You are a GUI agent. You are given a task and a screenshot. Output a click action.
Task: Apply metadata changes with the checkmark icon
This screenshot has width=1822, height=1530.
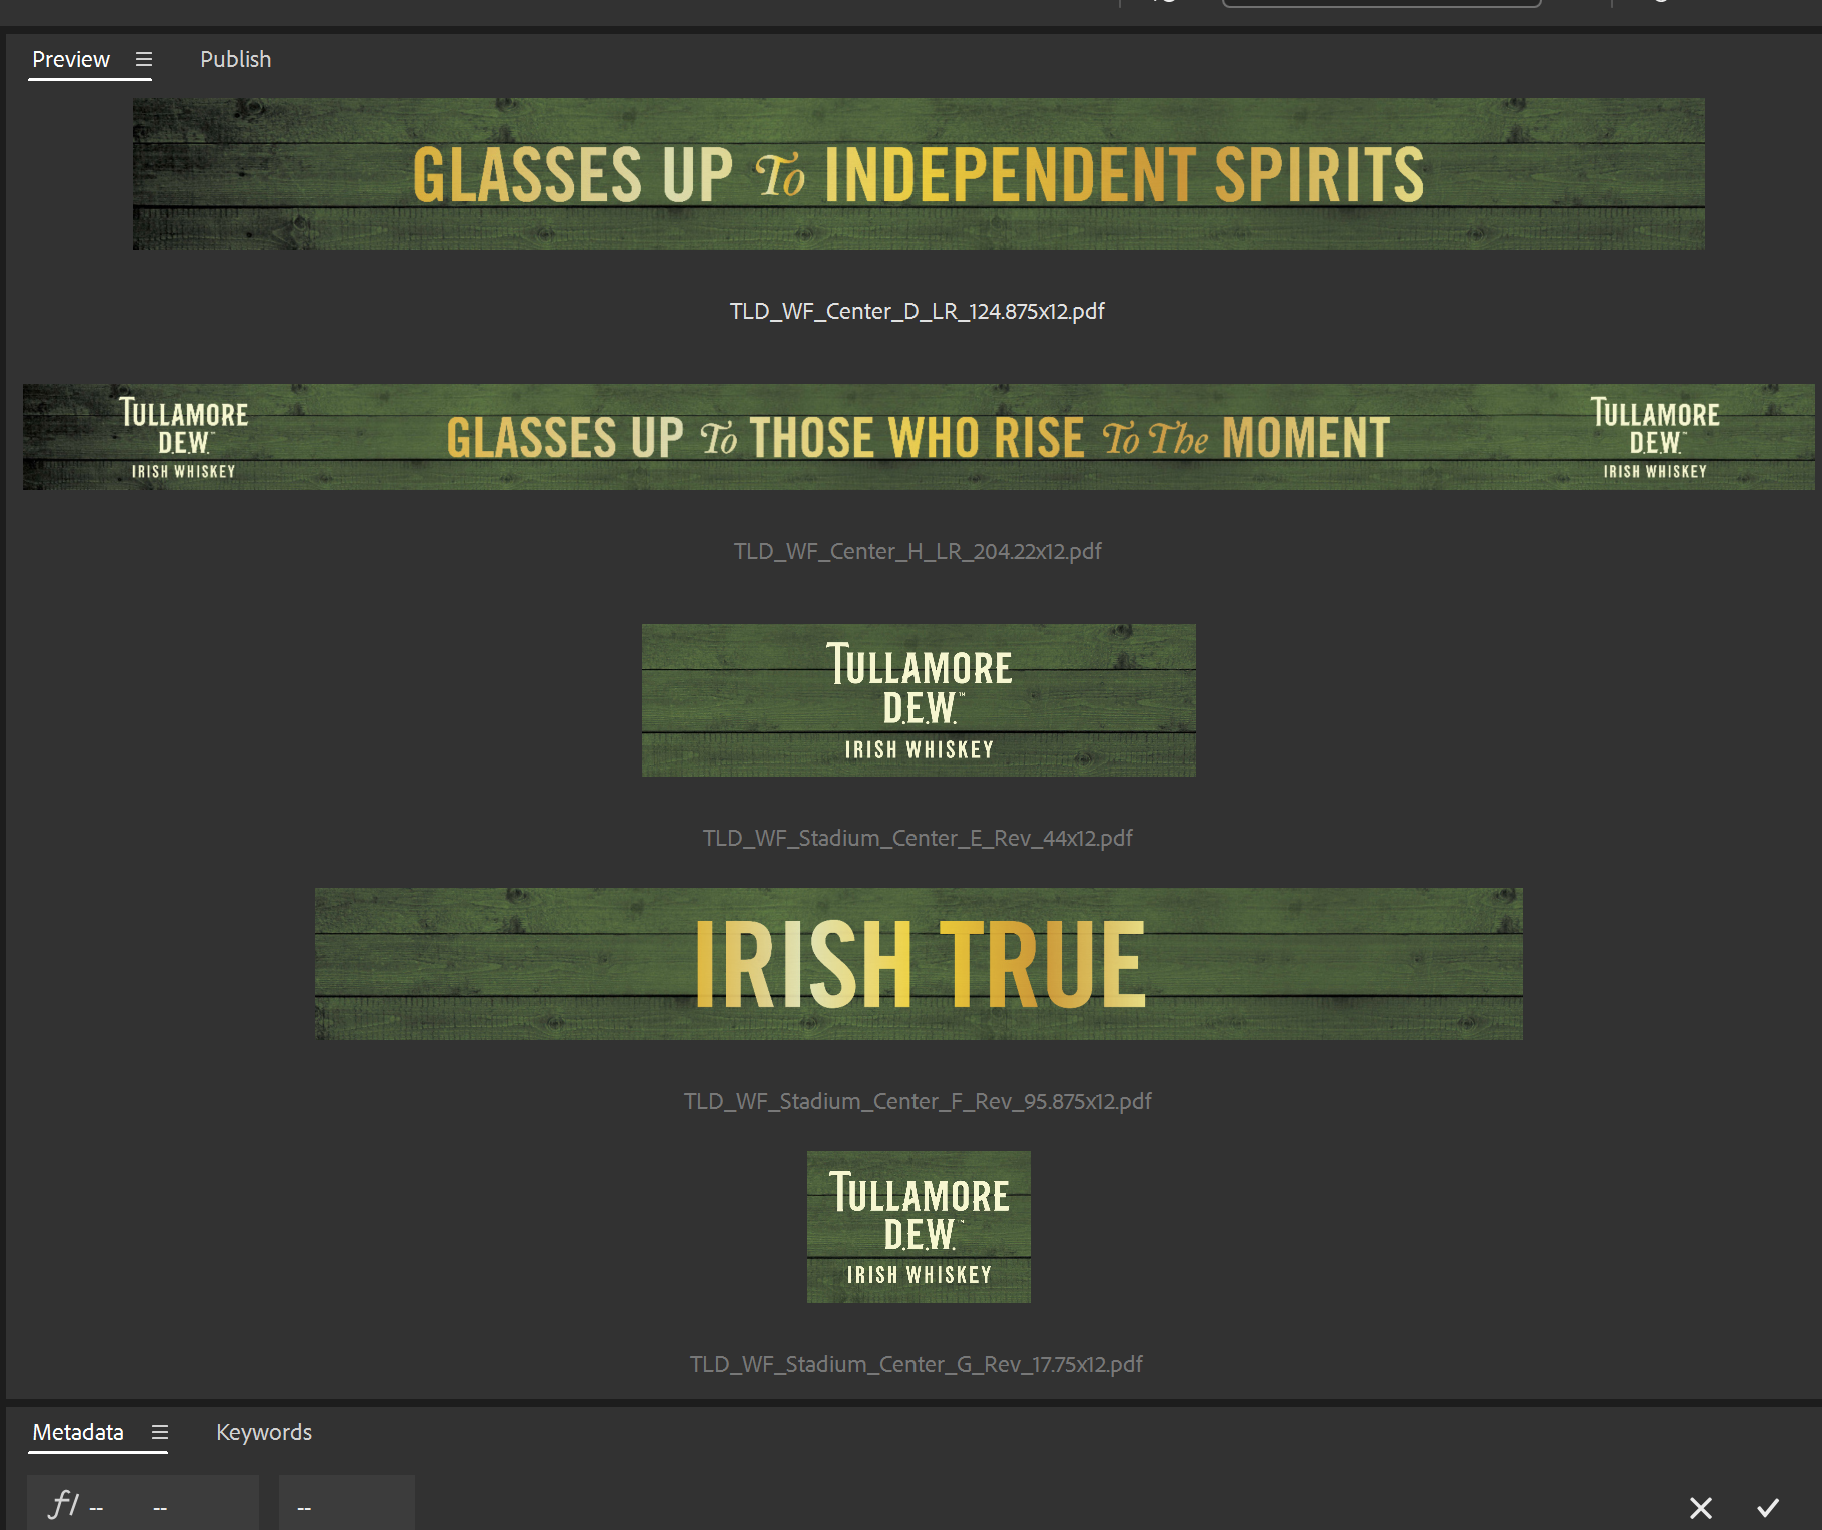click(x=1768, y=1507)
